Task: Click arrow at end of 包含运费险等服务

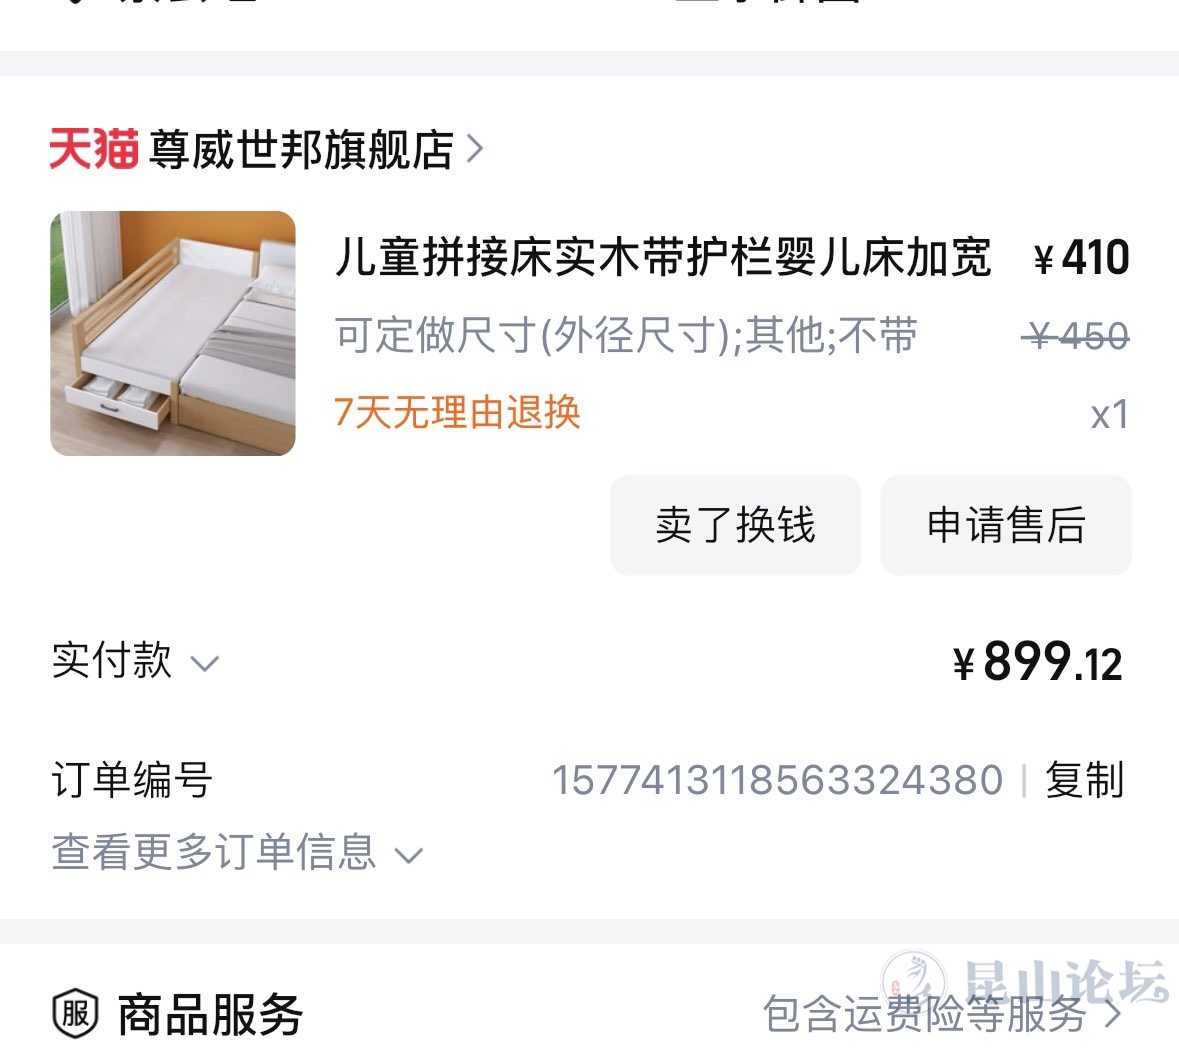Action: pos(1114,1014)
